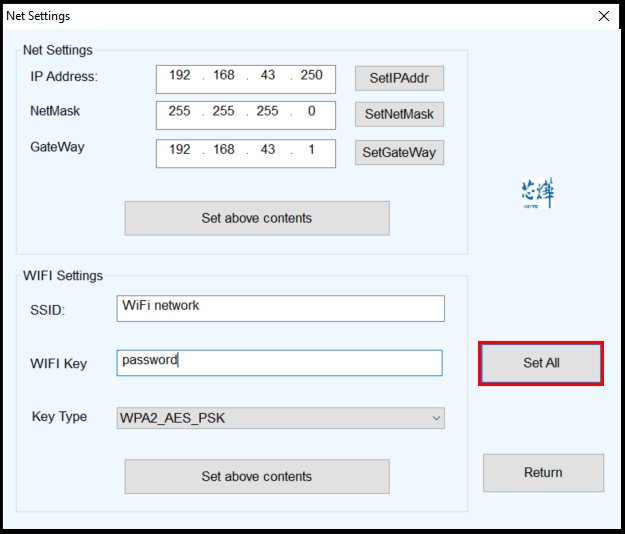This screenshot has height=534, width=625.
Task: Select the first octet of IP Address
Action: pos(180,76)
